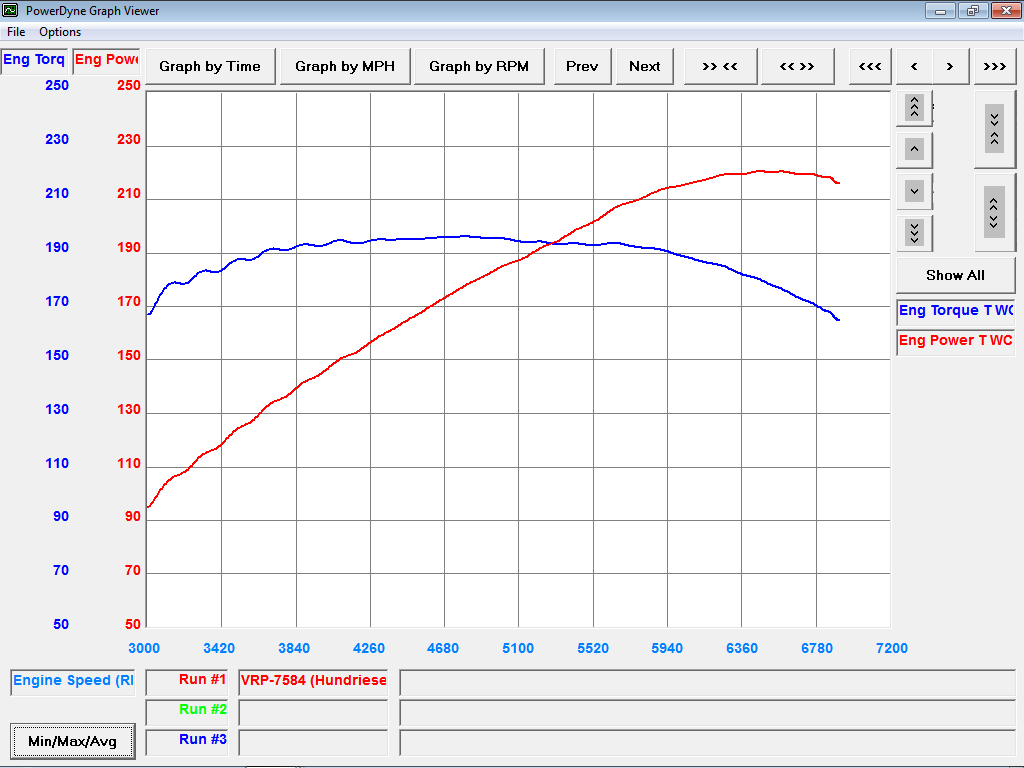Toggle the blue Eng Torque T WC legend
This screenshot has height=768, width=1024.
pos(955,311)
